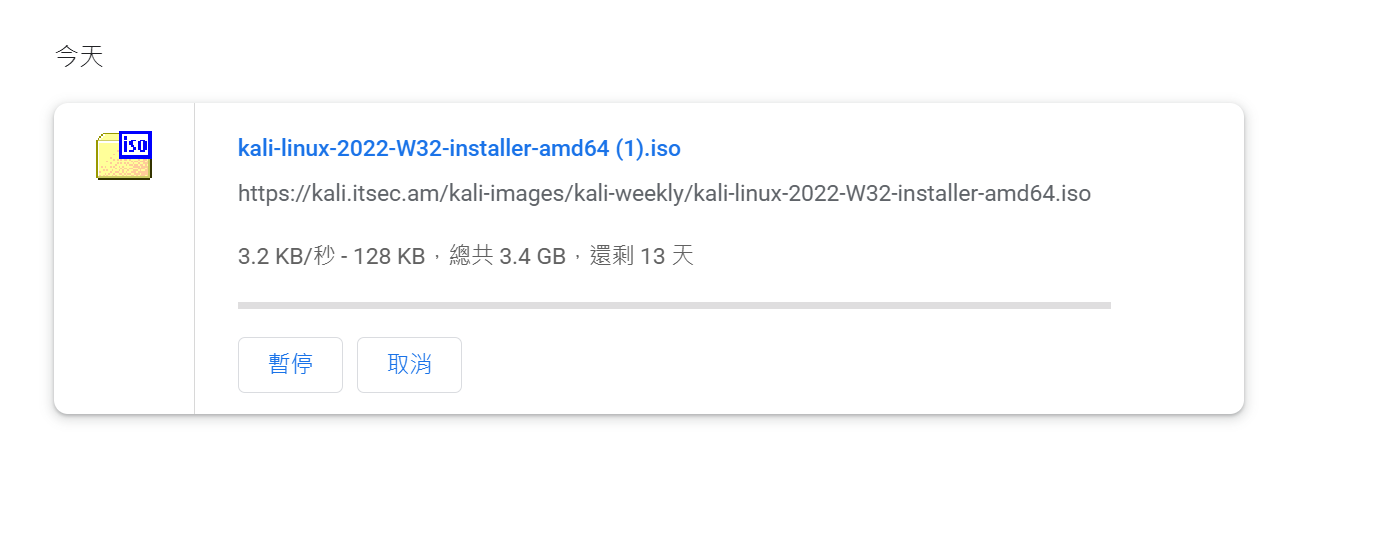Viewport: 1379px width, 540px height.
Task: Pause the download with the 暫停 button
Action: [x=290, y=365]
